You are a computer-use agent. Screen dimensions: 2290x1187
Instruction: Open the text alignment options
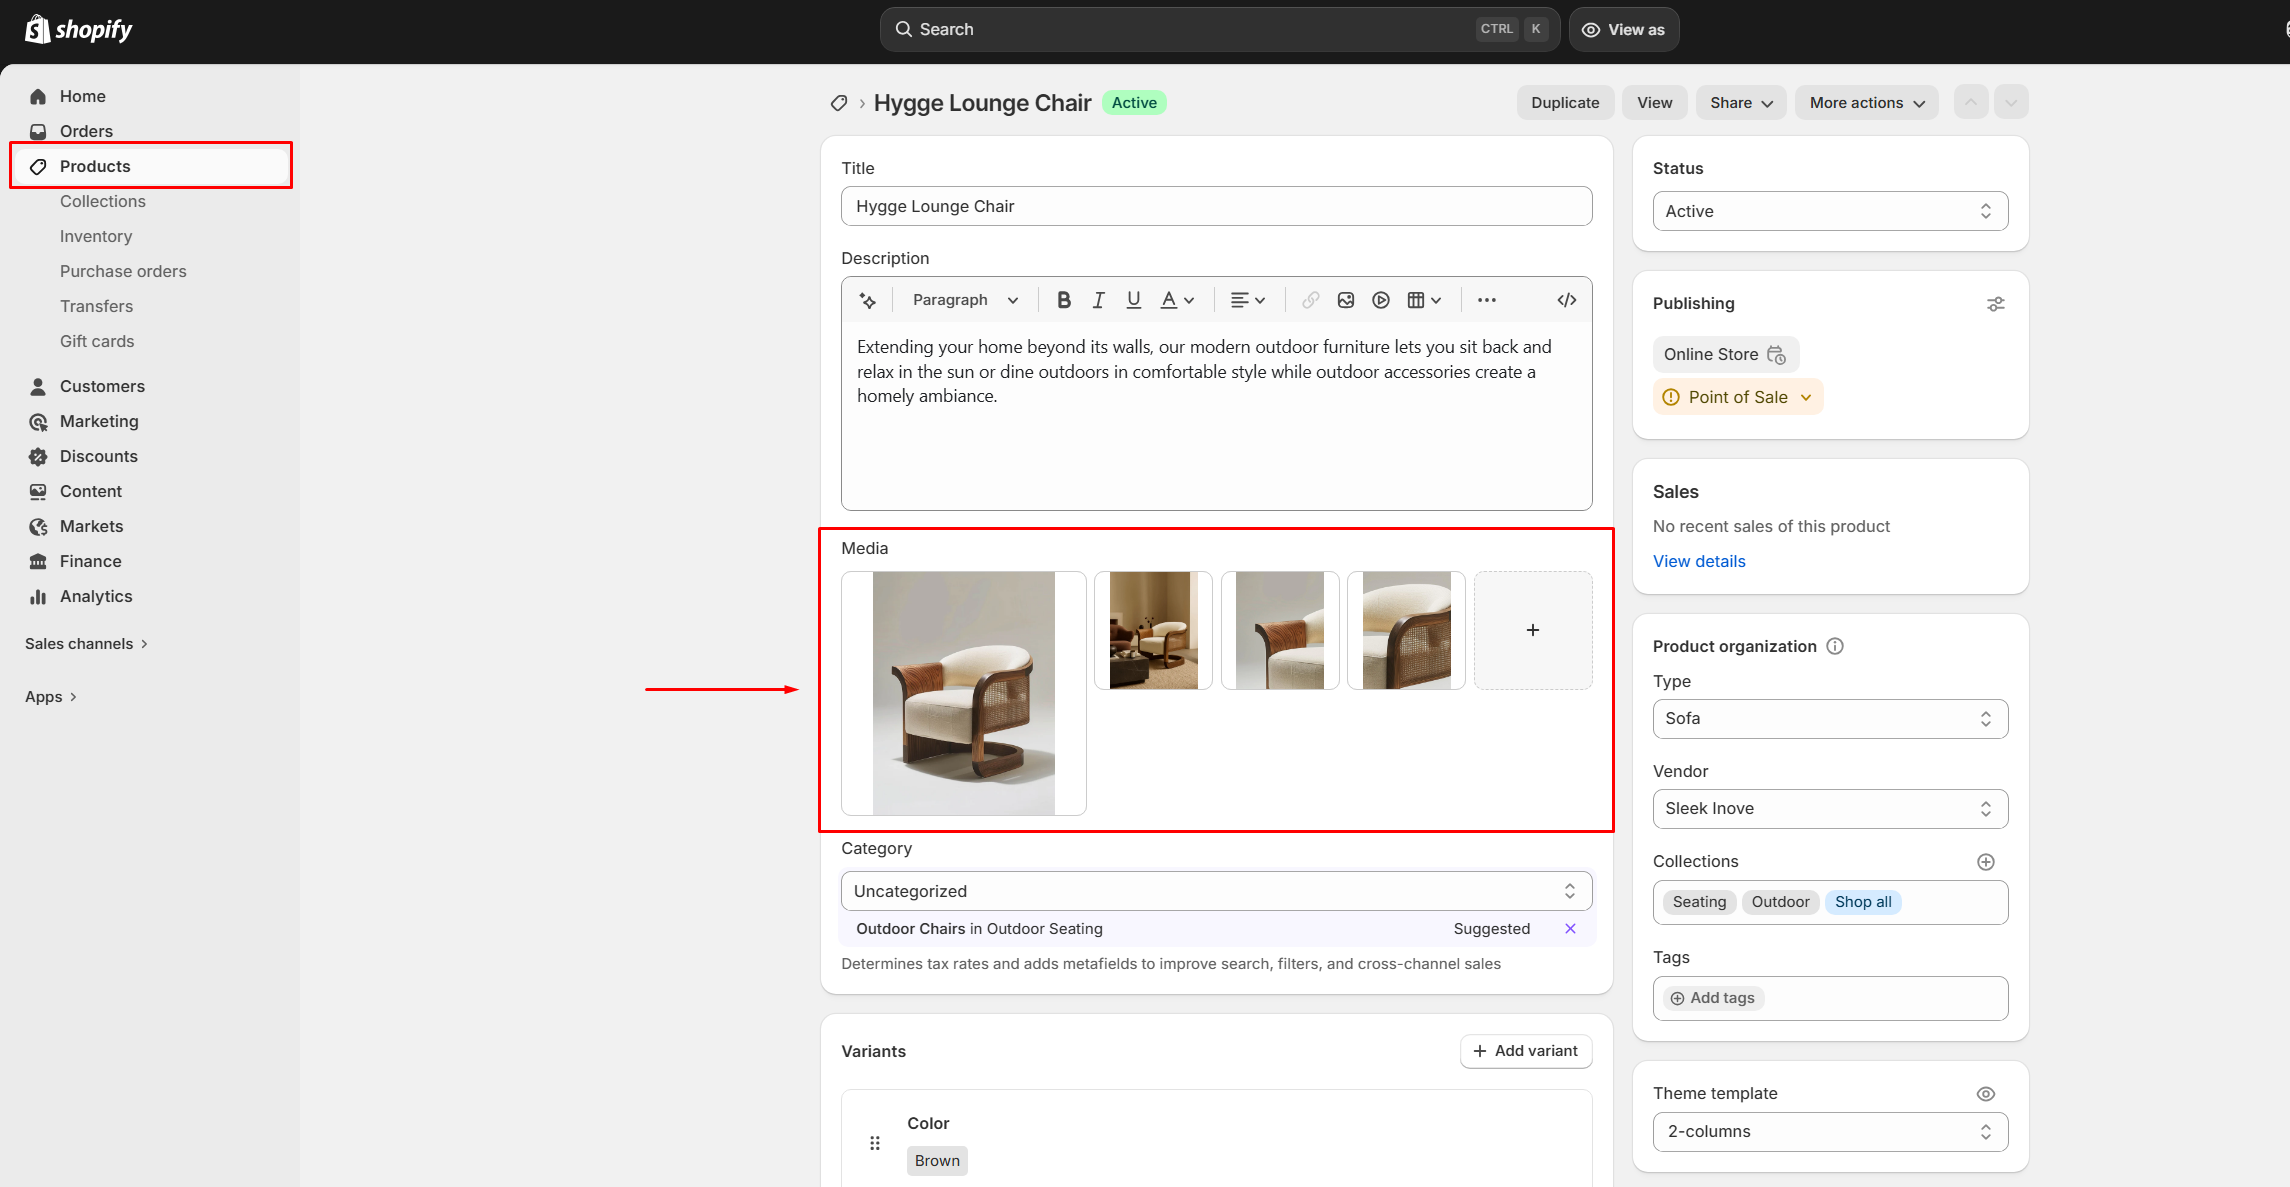point(1247,300)
